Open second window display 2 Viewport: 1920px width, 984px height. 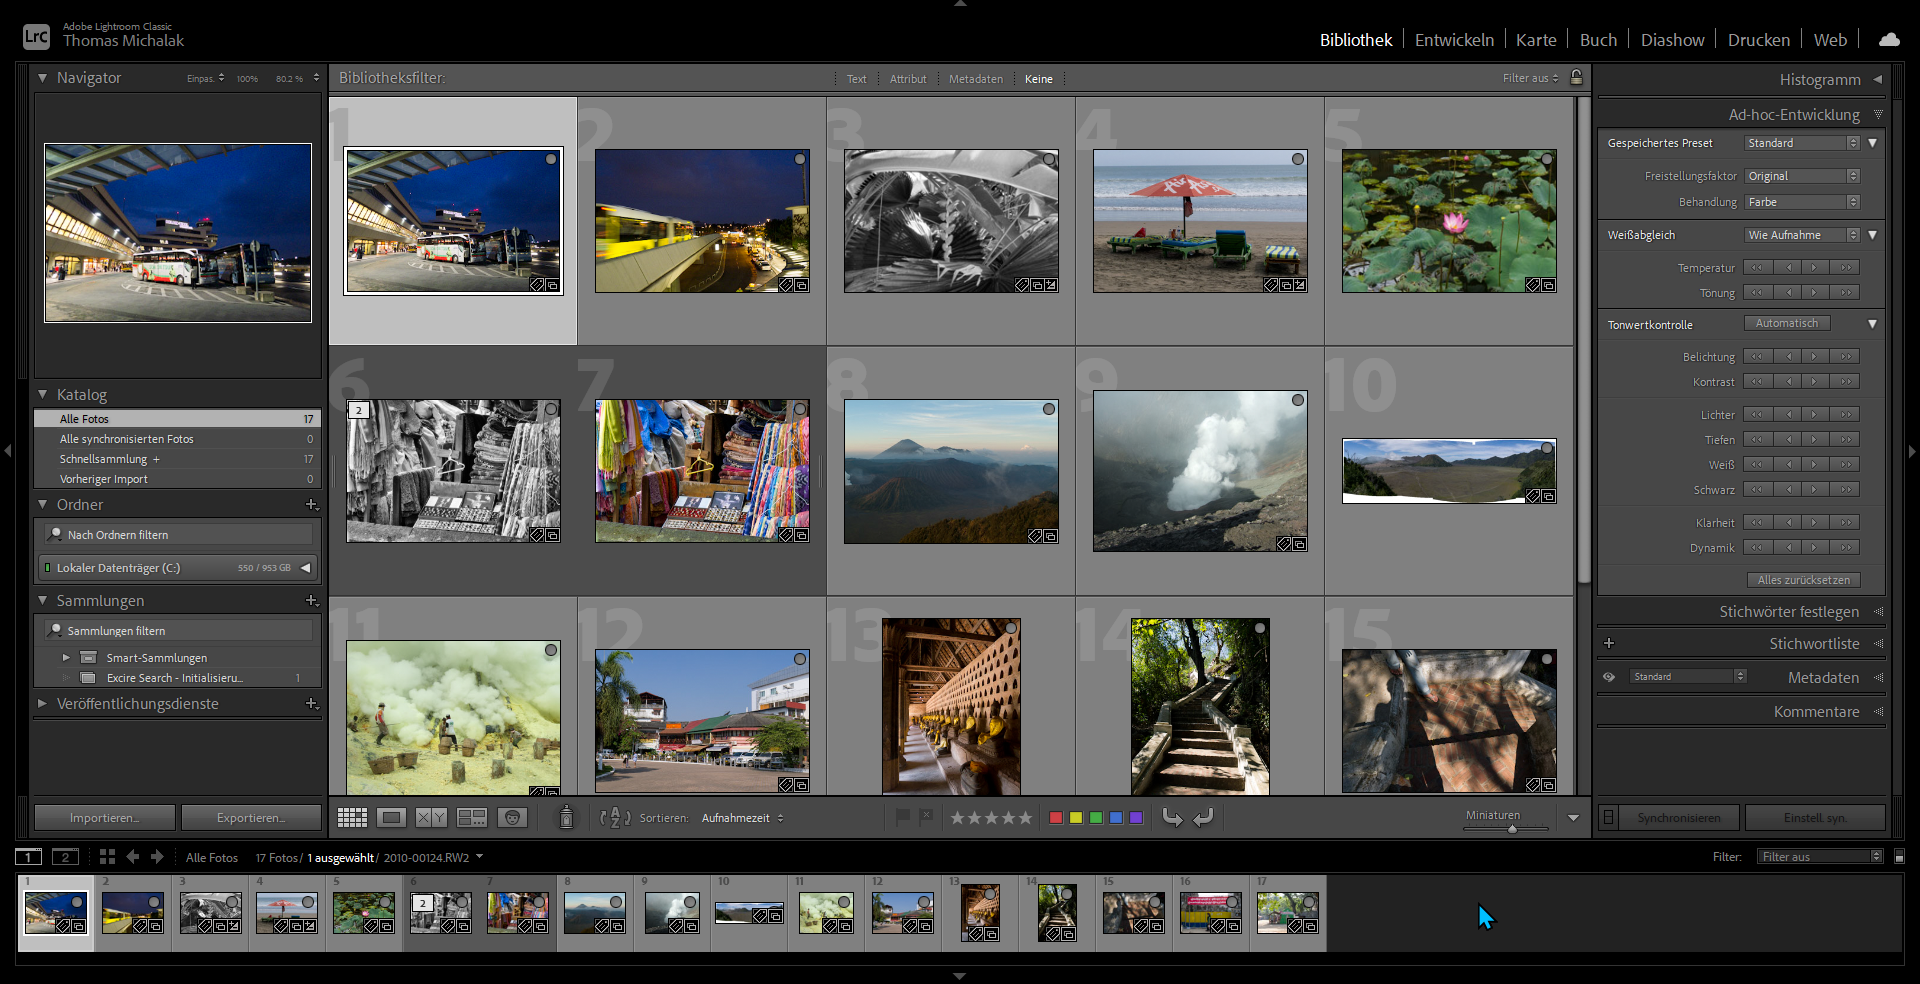65,857
